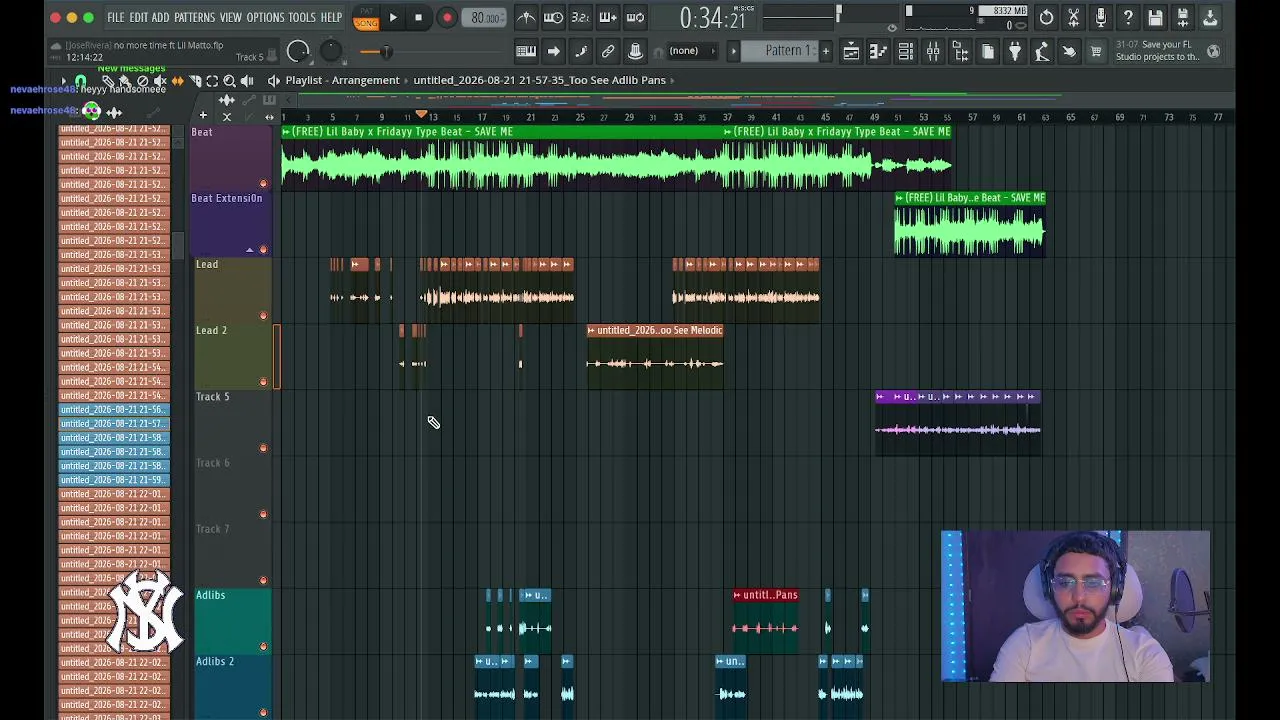The height and width of the screenshot is (720, 1280).
Task: Open the project picker icon
Action: [988, 52]
